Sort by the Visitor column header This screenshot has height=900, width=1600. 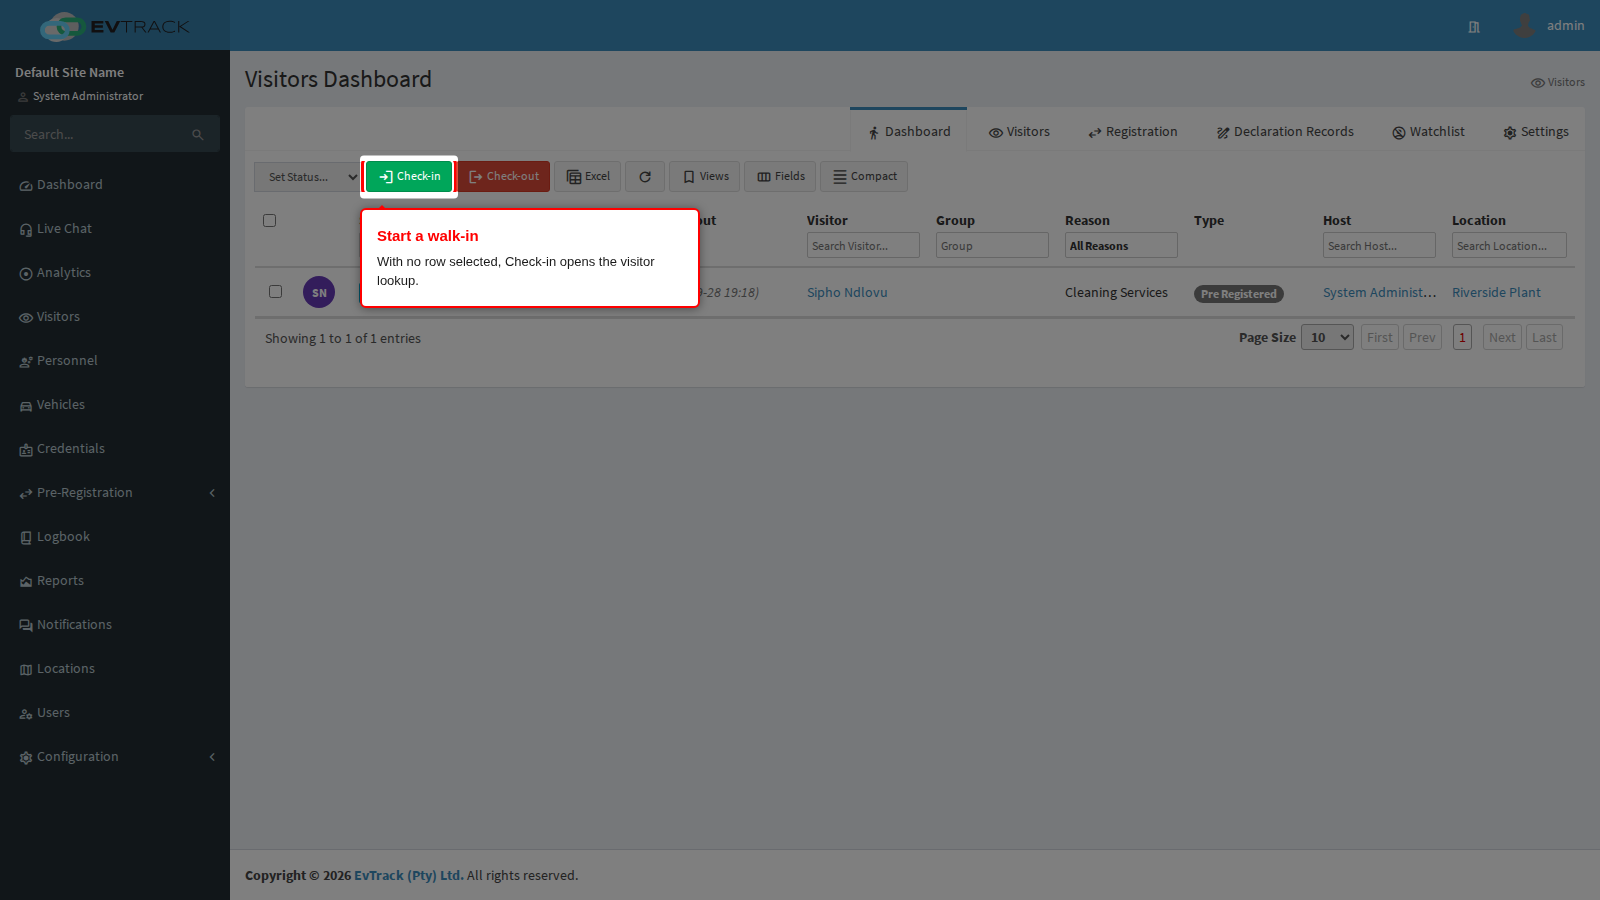coord(827,221)
